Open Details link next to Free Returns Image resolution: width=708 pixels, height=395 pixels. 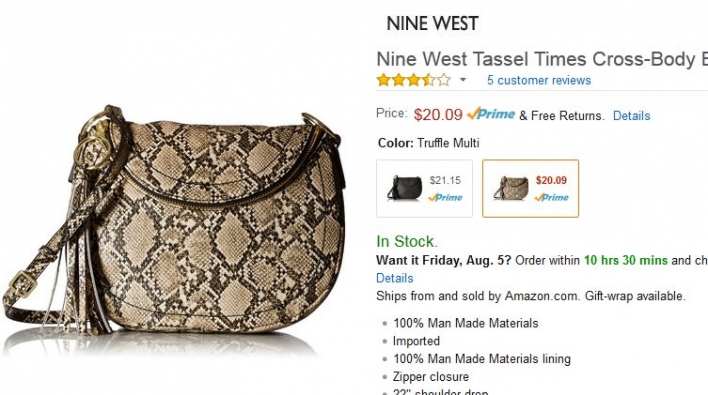point(631,116)
